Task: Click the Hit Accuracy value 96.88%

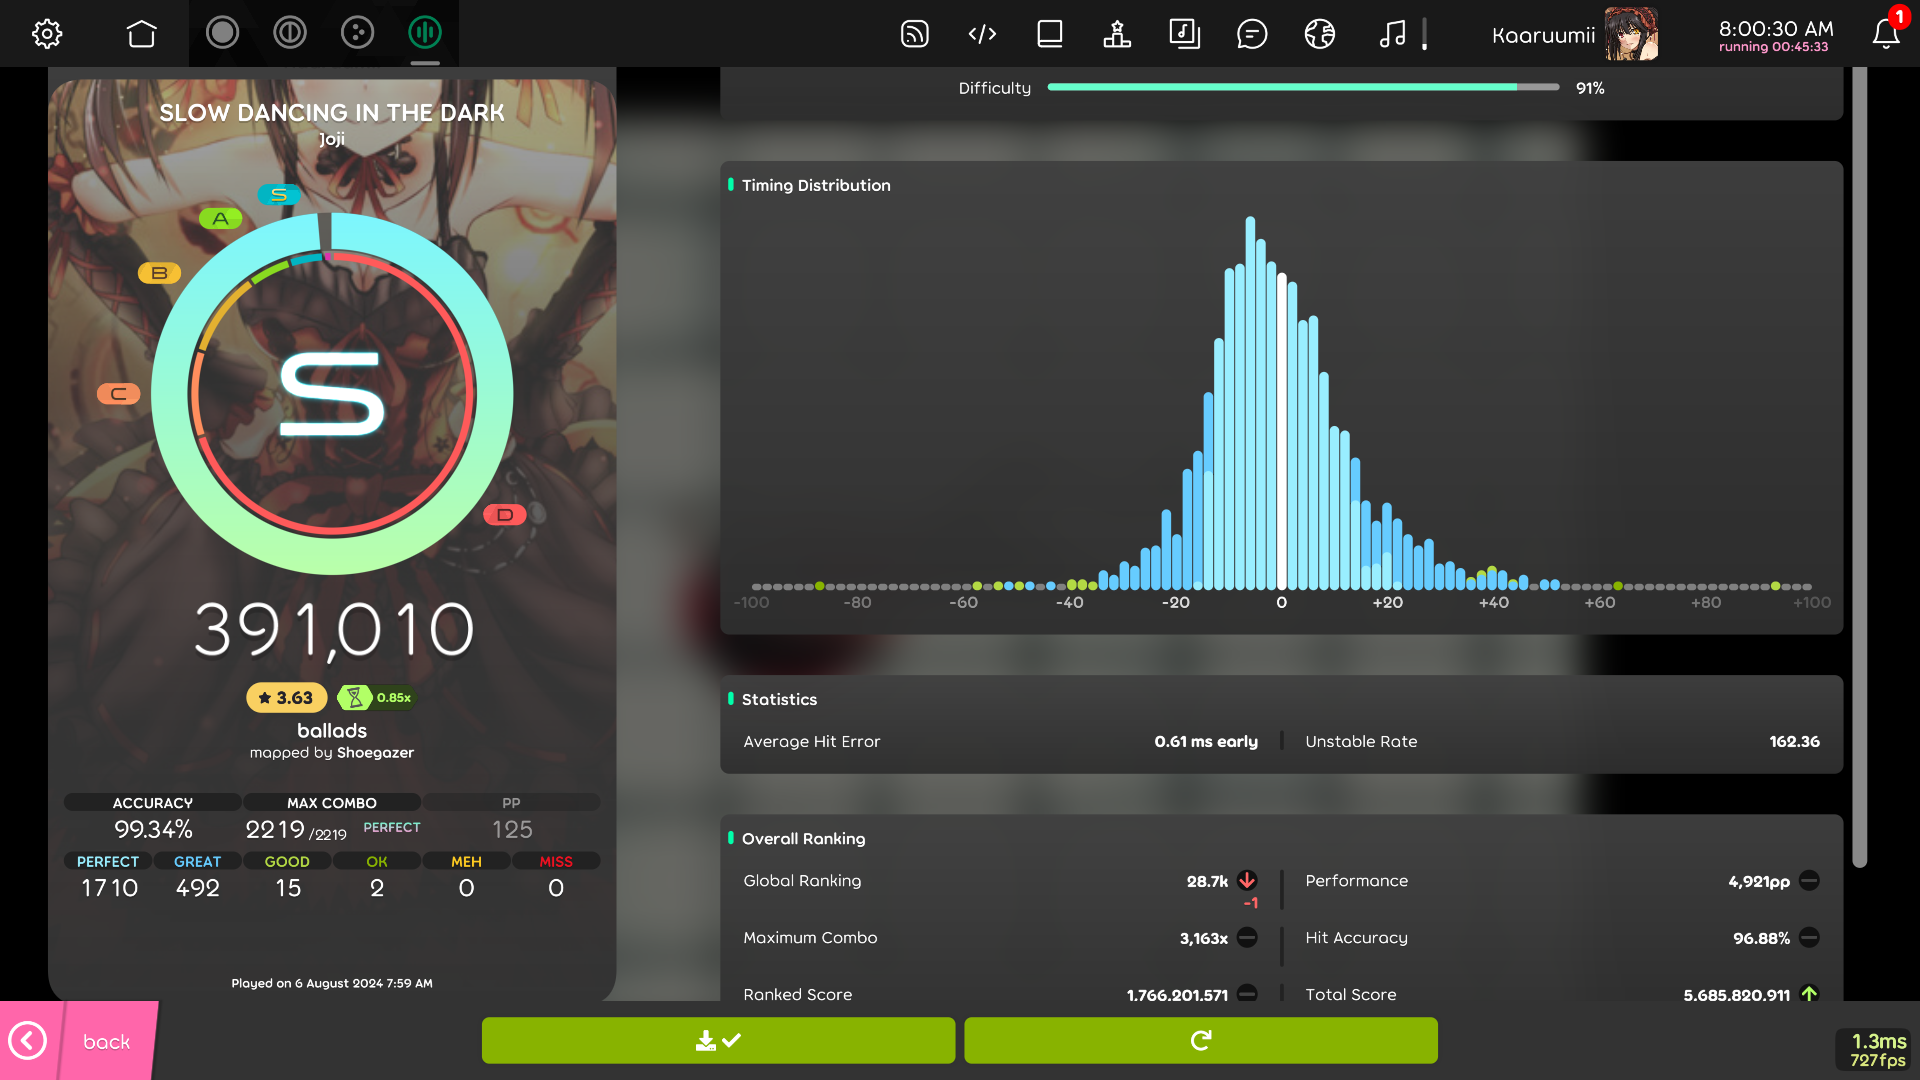Action: pyautogui.click(x=1761, y=938)
